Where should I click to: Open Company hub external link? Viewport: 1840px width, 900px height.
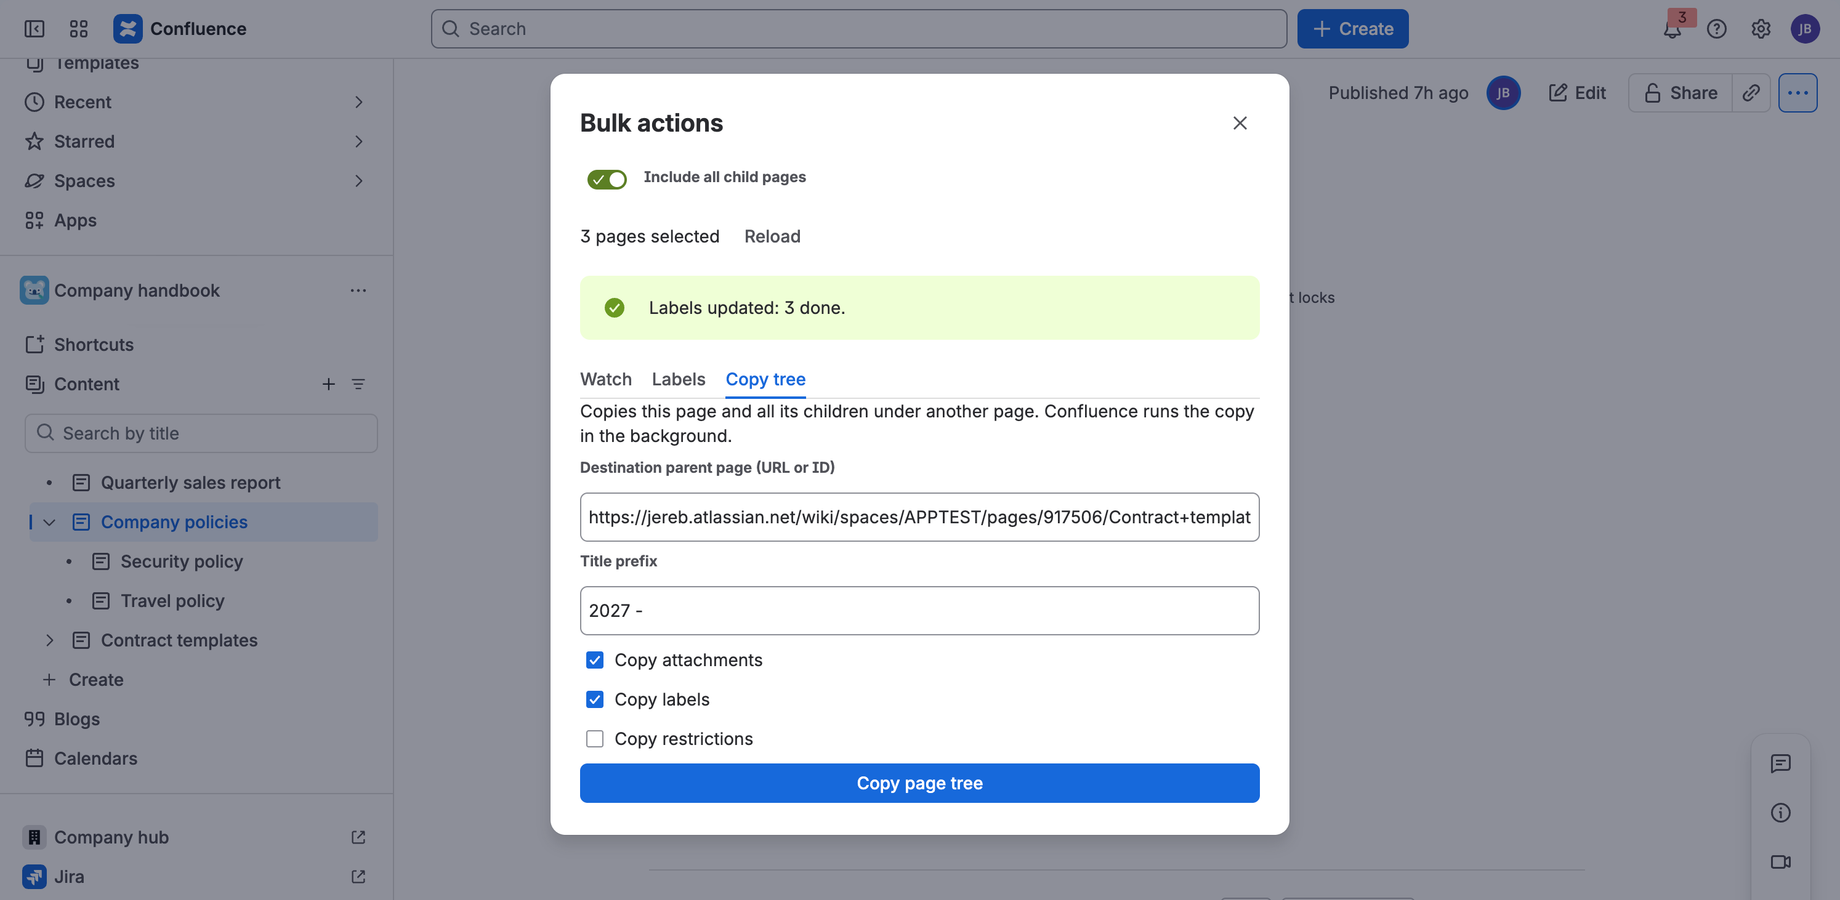tap(358, 837)
